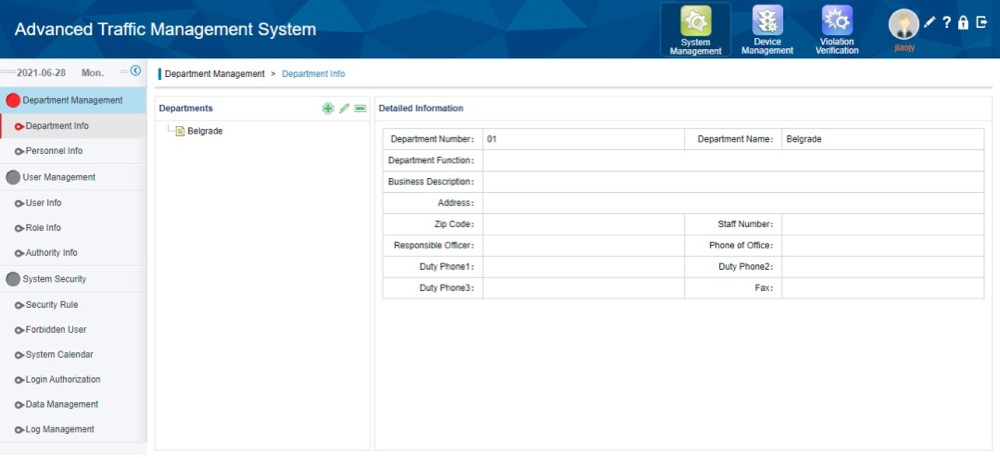Open Role Info in the sidebar

[43, 228]
